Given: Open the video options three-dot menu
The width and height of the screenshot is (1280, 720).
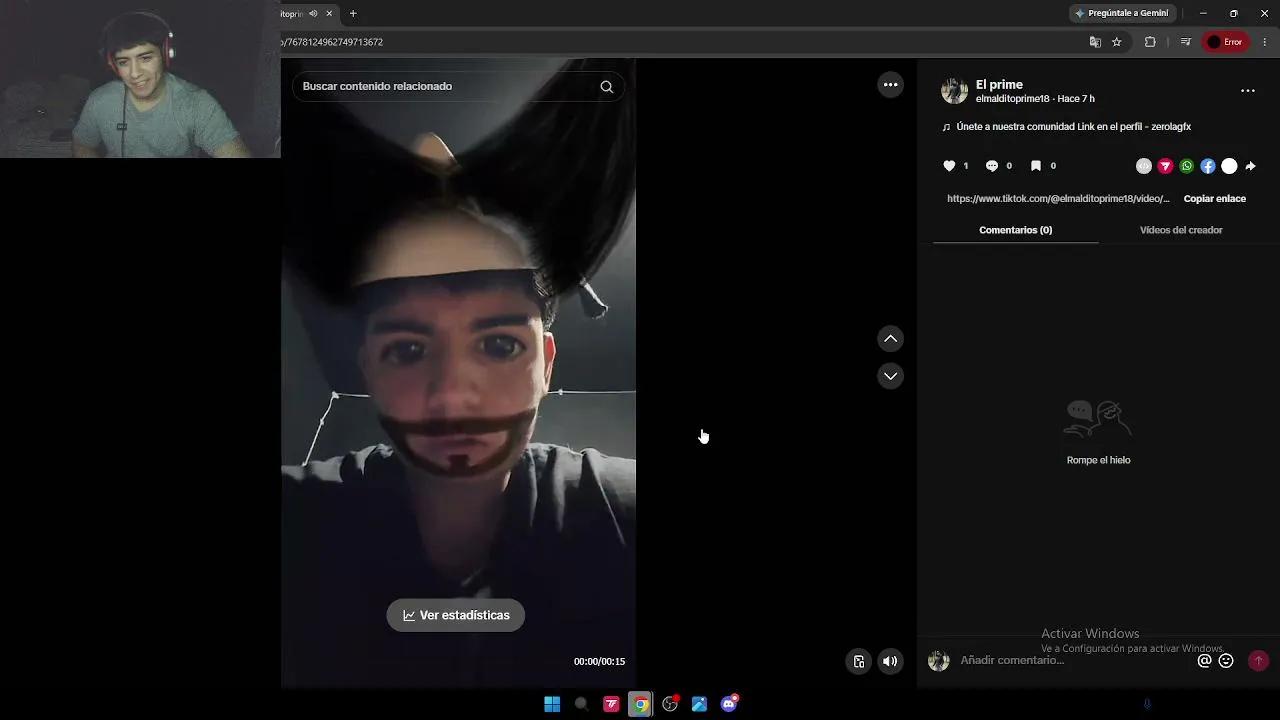Looking at the screenshot, I should click(x=890, y=85).
